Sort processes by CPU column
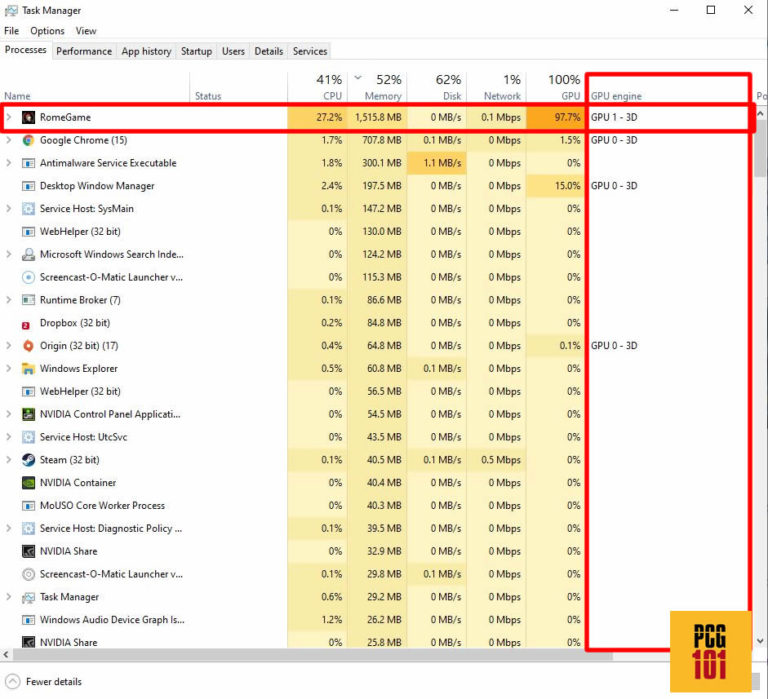Image resolution: width=768 pixels, height=699 pixels. tap(317, 87)
